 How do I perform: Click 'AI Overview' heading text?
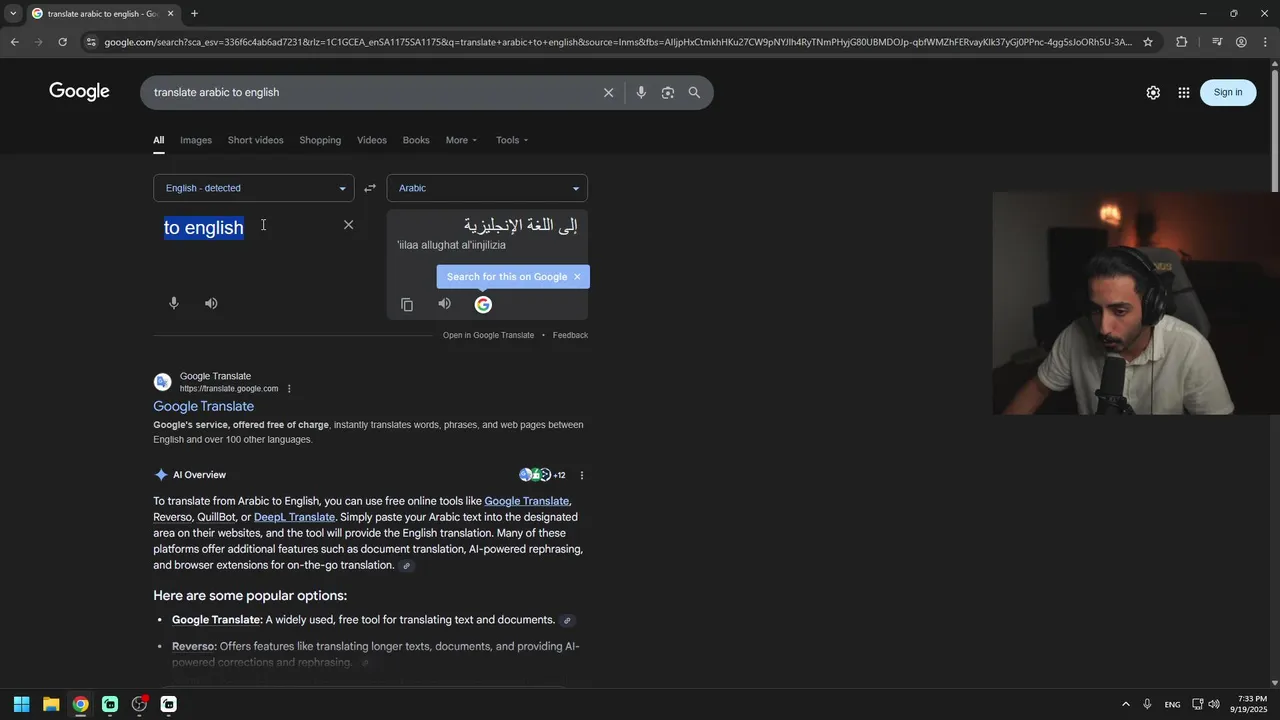pos(199,475)
